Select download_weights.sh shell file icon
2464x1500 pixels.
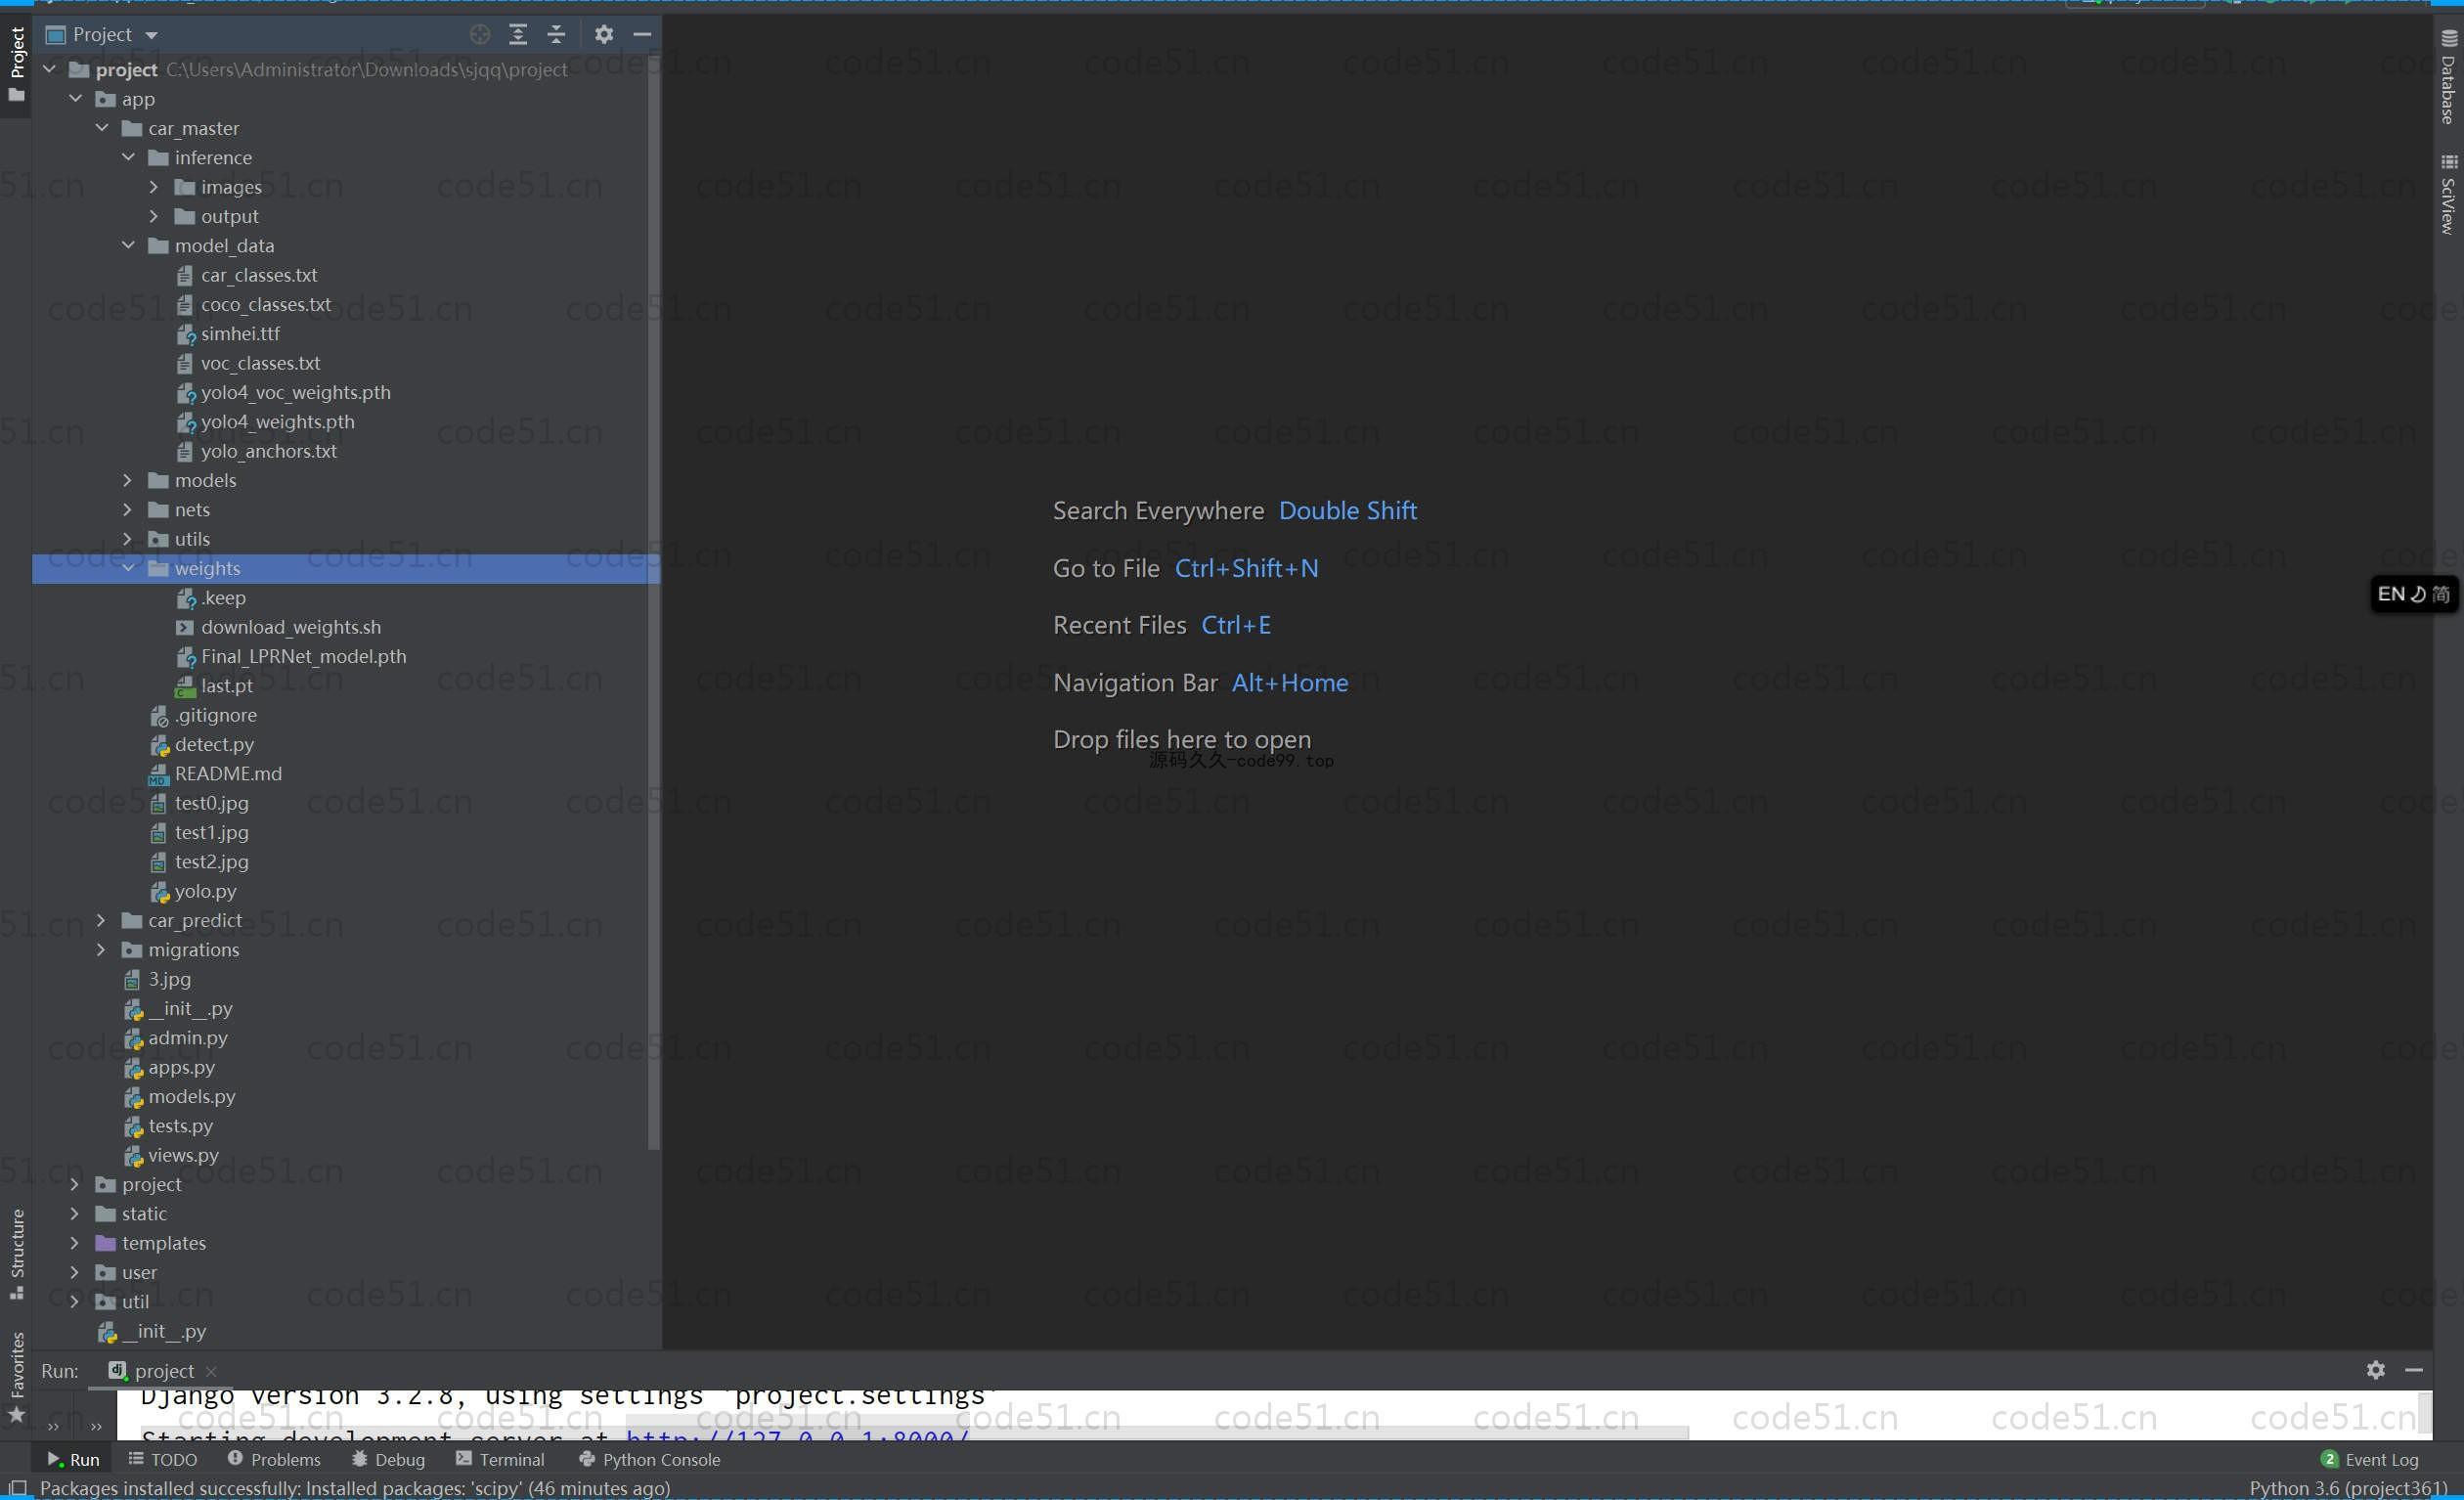(x=185, y=628)
